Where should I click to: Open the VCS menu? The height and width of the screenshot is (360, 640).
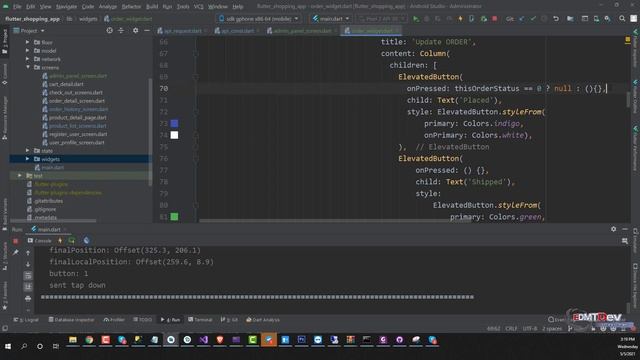click(x=198, y=7)
